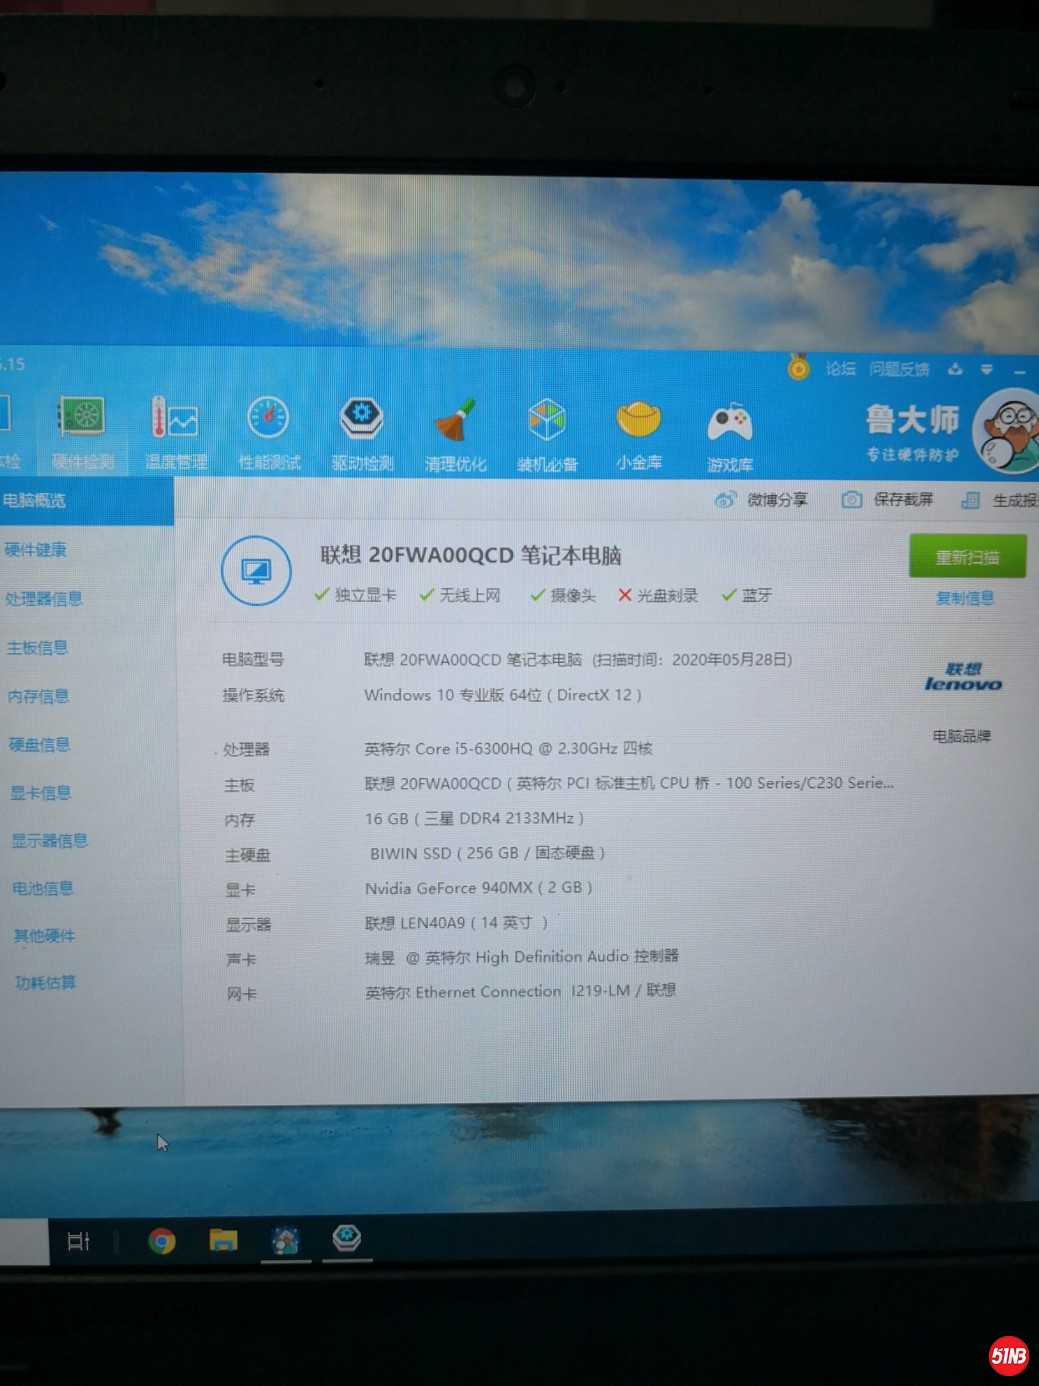Open 处理器信息 processor info in sidebar

(44, 599)
